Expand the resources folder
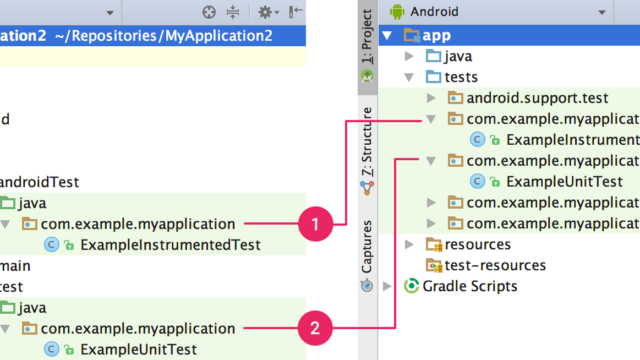The width and height of the screenshot is (640, 360). [x=409, y=244]
